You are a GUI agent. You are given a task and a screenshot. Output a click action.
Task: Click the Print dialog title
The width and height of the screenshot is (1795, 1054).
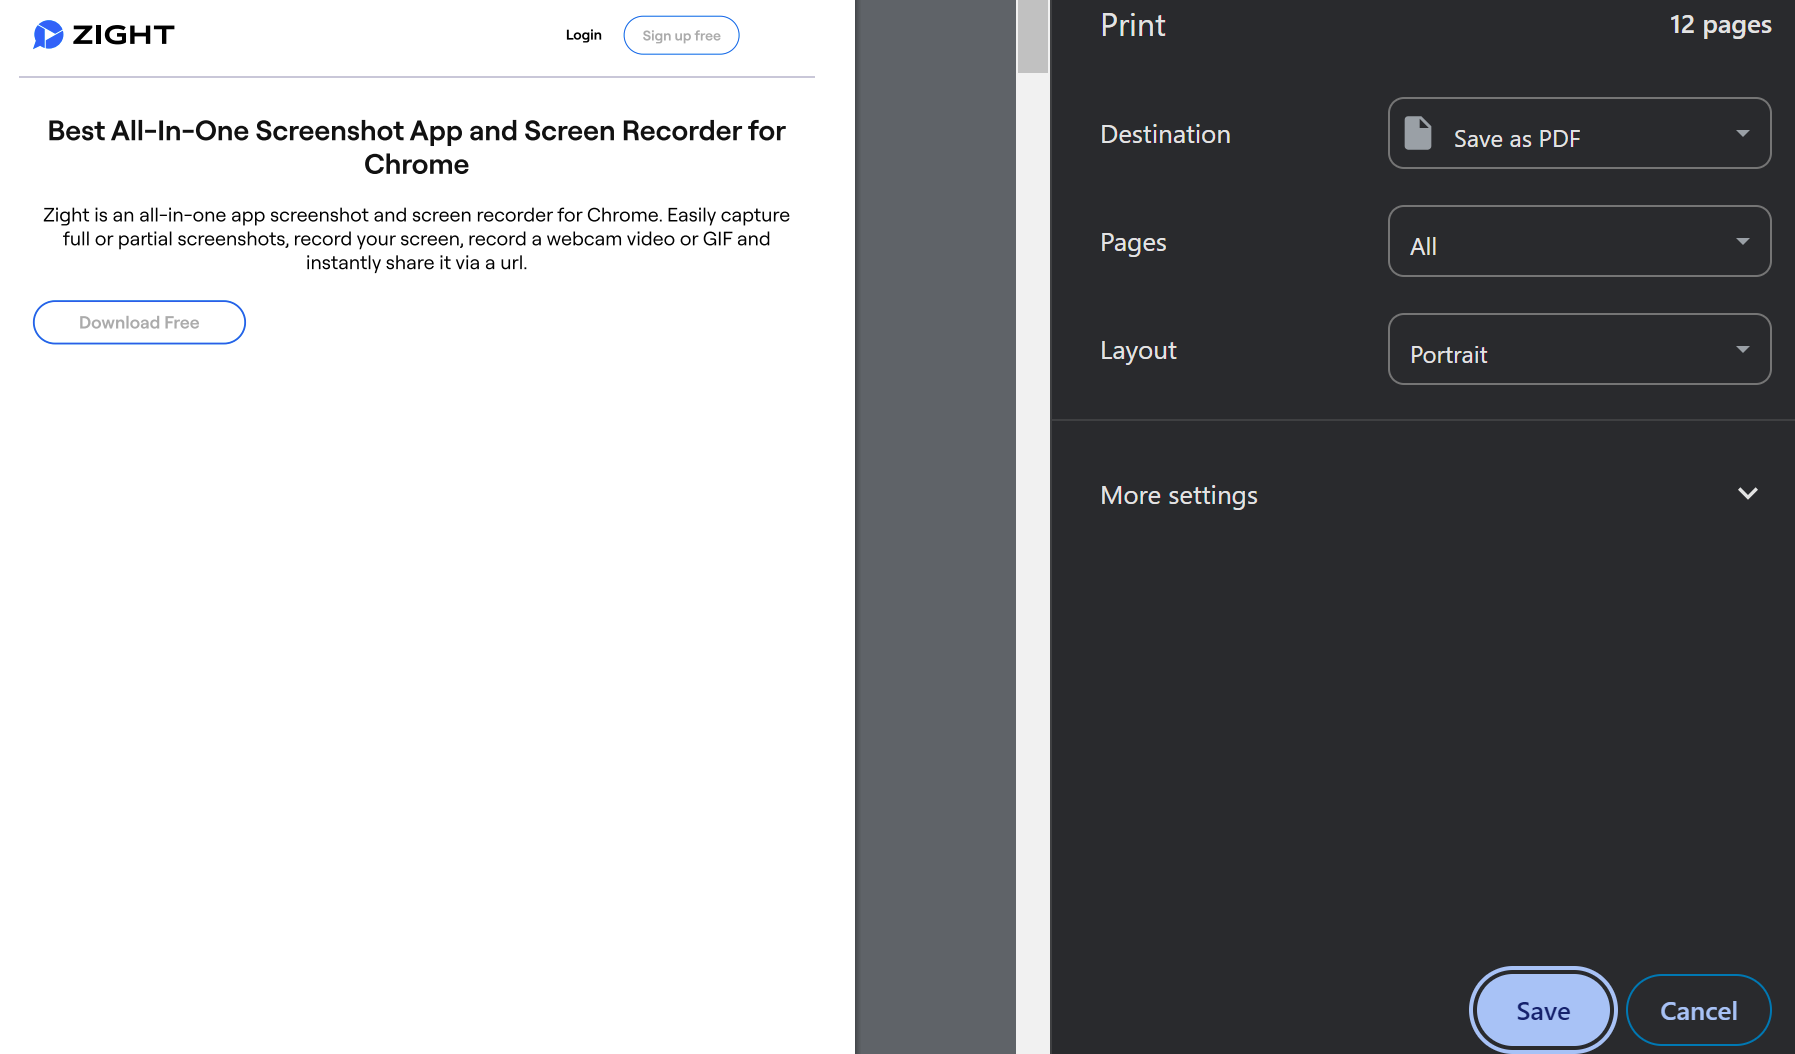point(1133,25)
